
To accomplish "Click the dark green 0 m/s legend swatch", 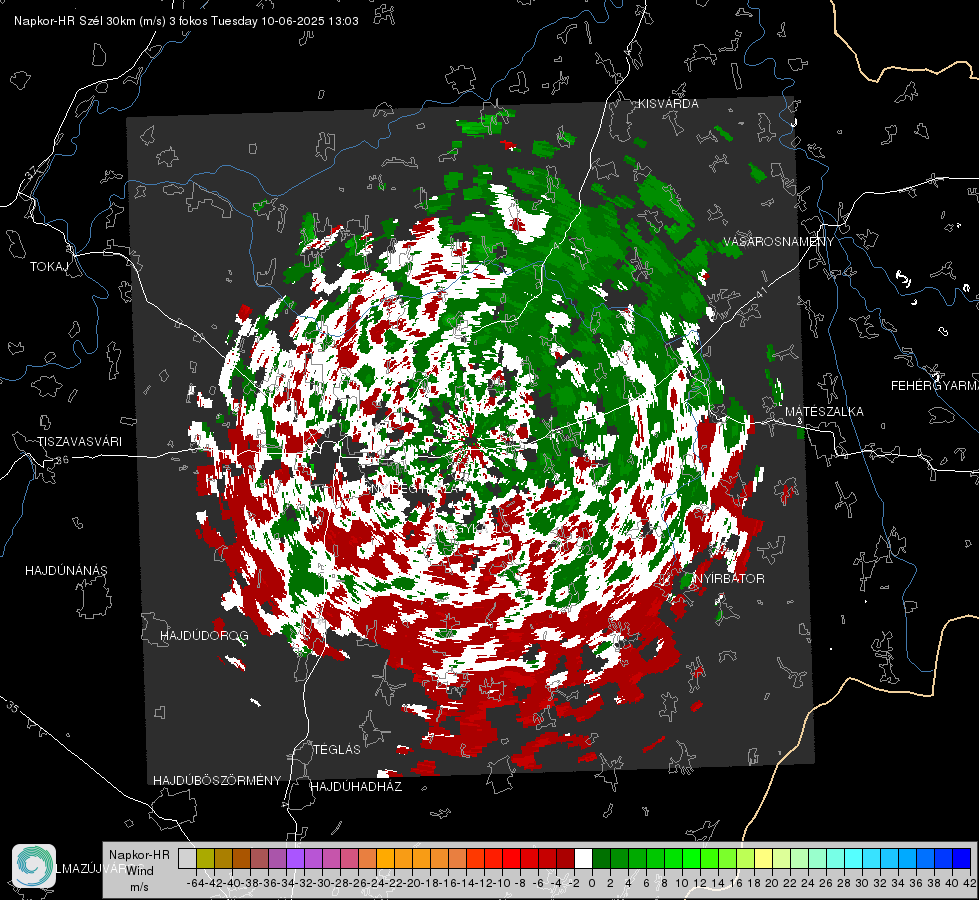I will click(x=601, y=859).
